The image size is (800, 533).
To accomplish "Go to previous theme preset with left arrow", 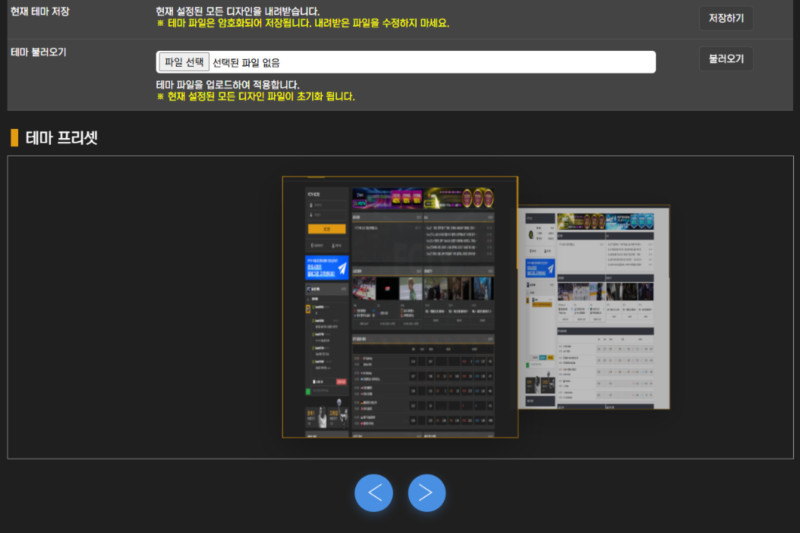I will 374,492.
